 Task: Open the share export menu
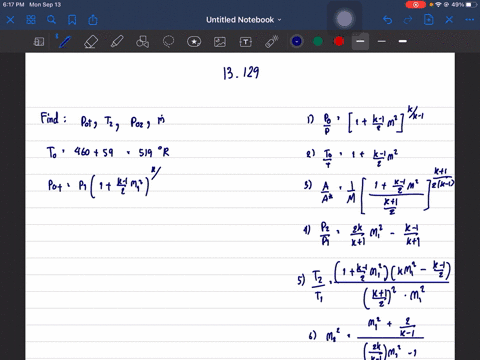coord(93,20)
